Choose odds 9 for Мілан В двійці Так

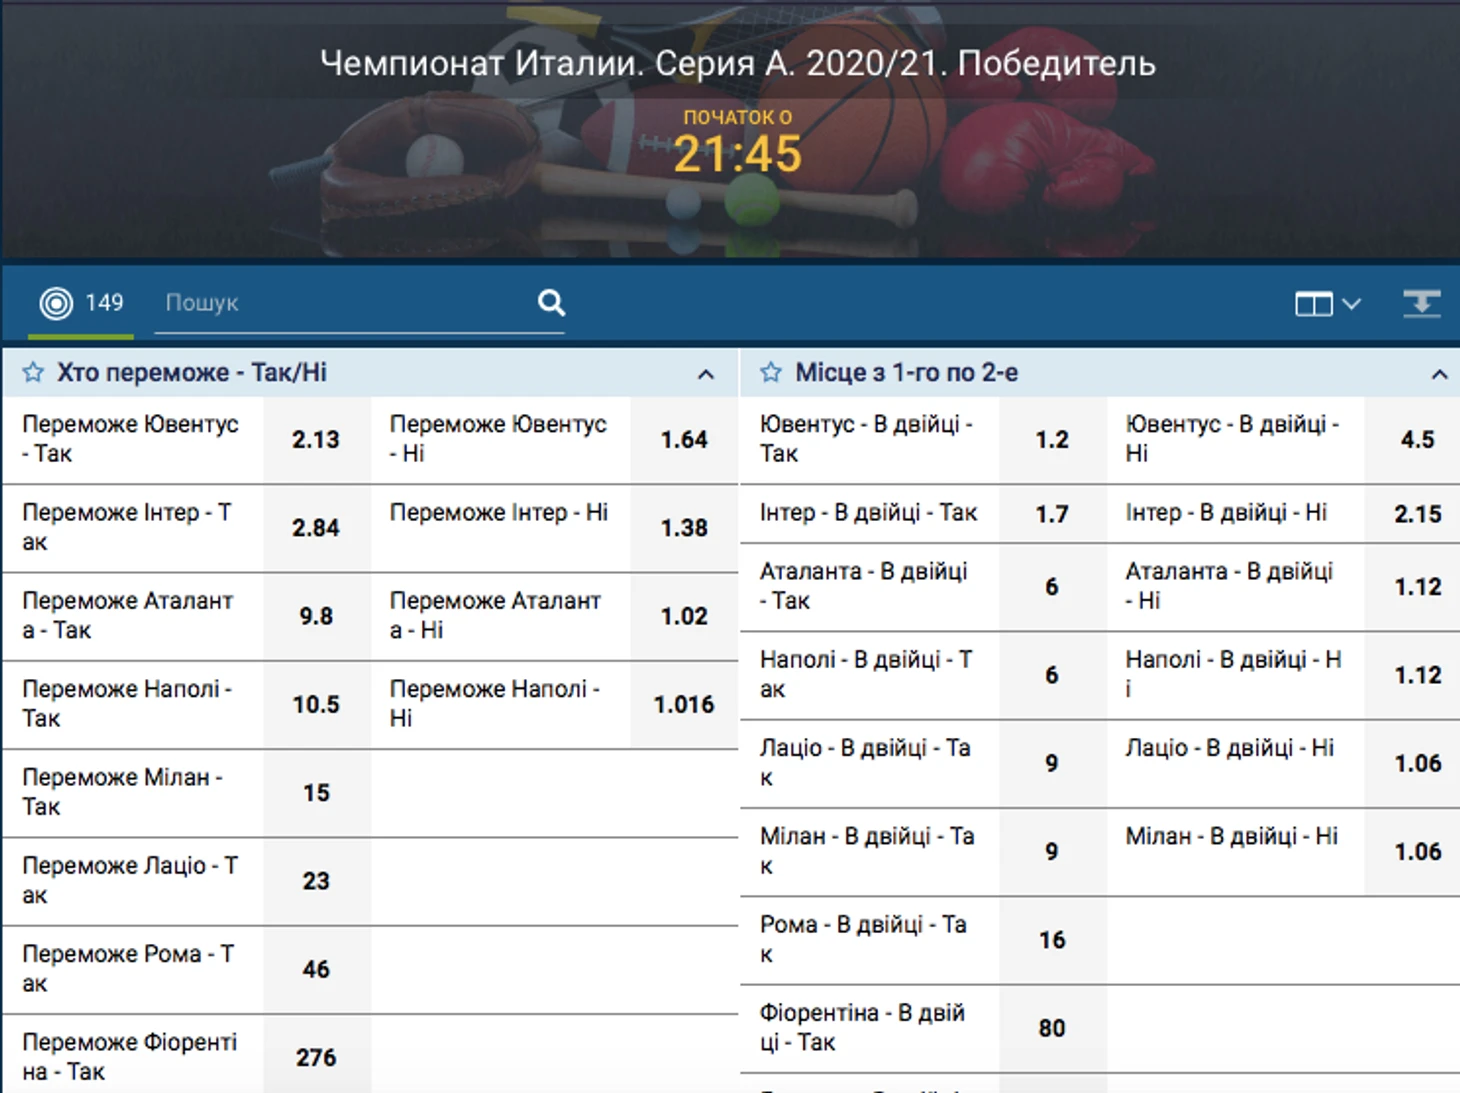[x=1052, y=852]
